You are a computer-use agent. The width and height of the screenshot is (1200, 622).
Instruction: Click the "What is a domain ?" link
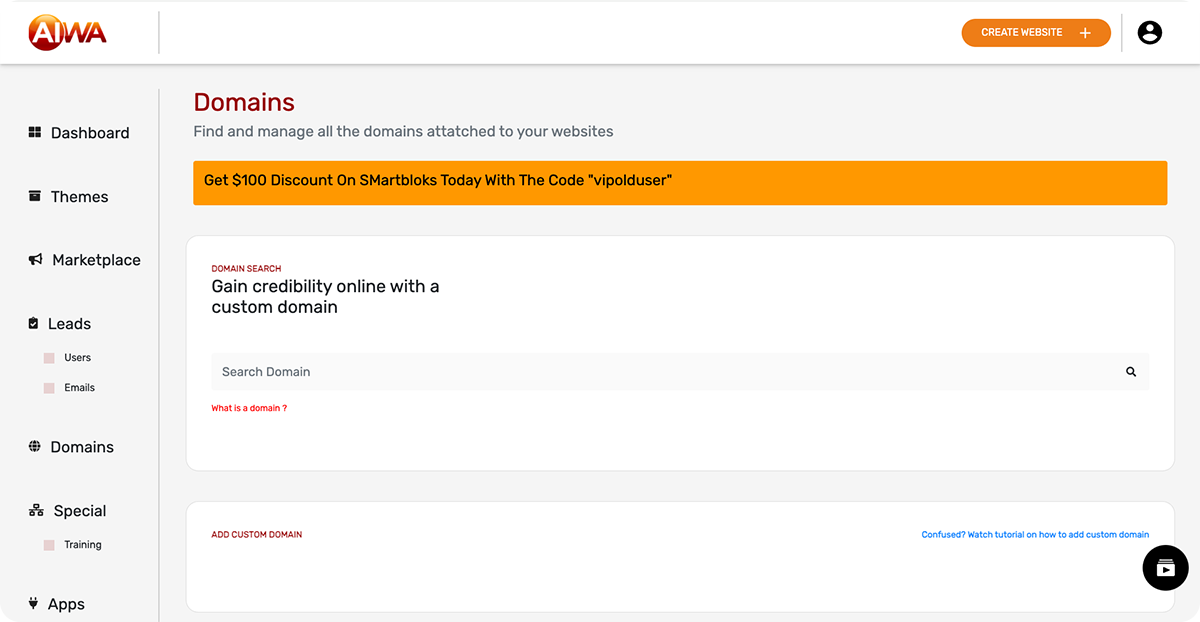pos(249,408)
